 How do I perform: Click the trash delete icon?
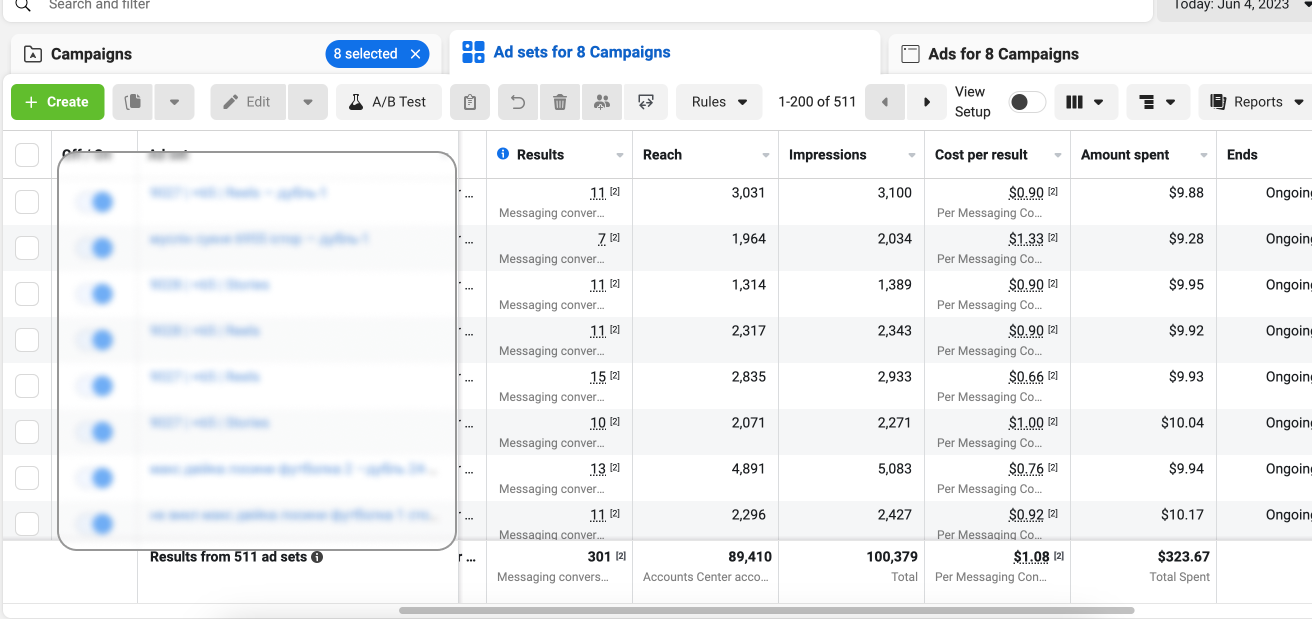tap(560, 102)
